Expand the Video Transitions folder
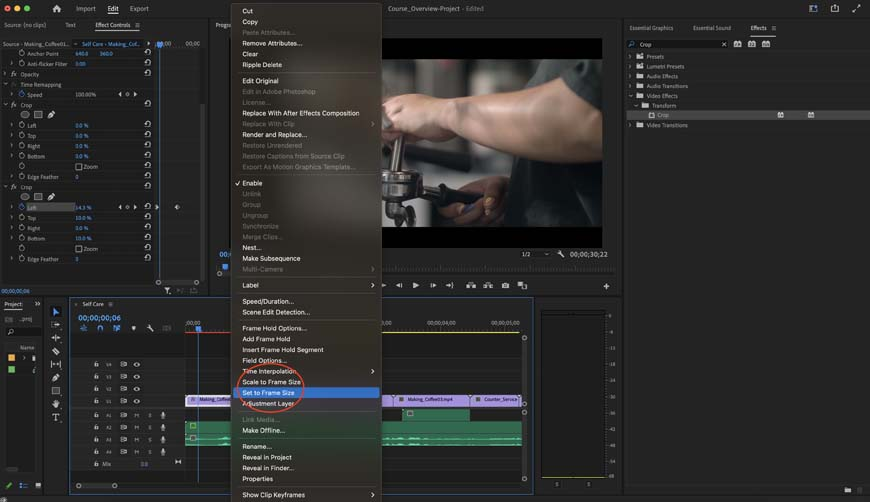870x502 pixels. tap(630, 125)
